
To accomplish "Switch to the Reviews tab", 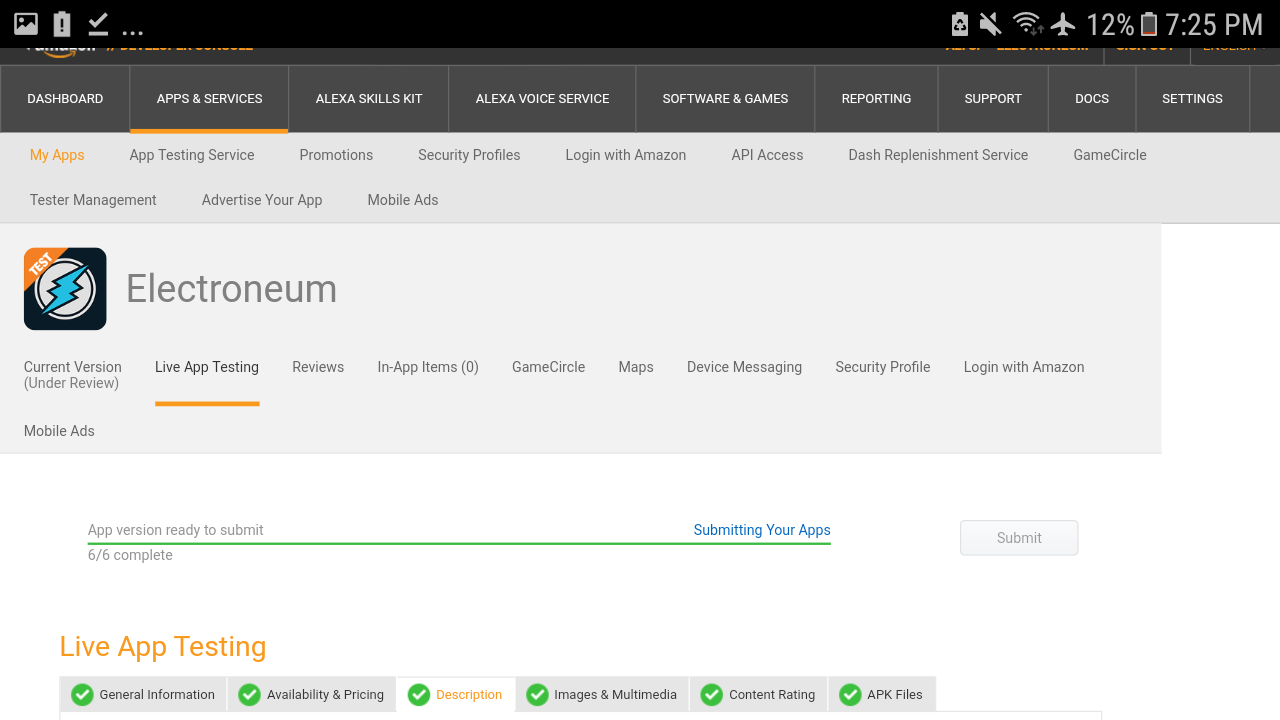I will (x=318, y=367).
